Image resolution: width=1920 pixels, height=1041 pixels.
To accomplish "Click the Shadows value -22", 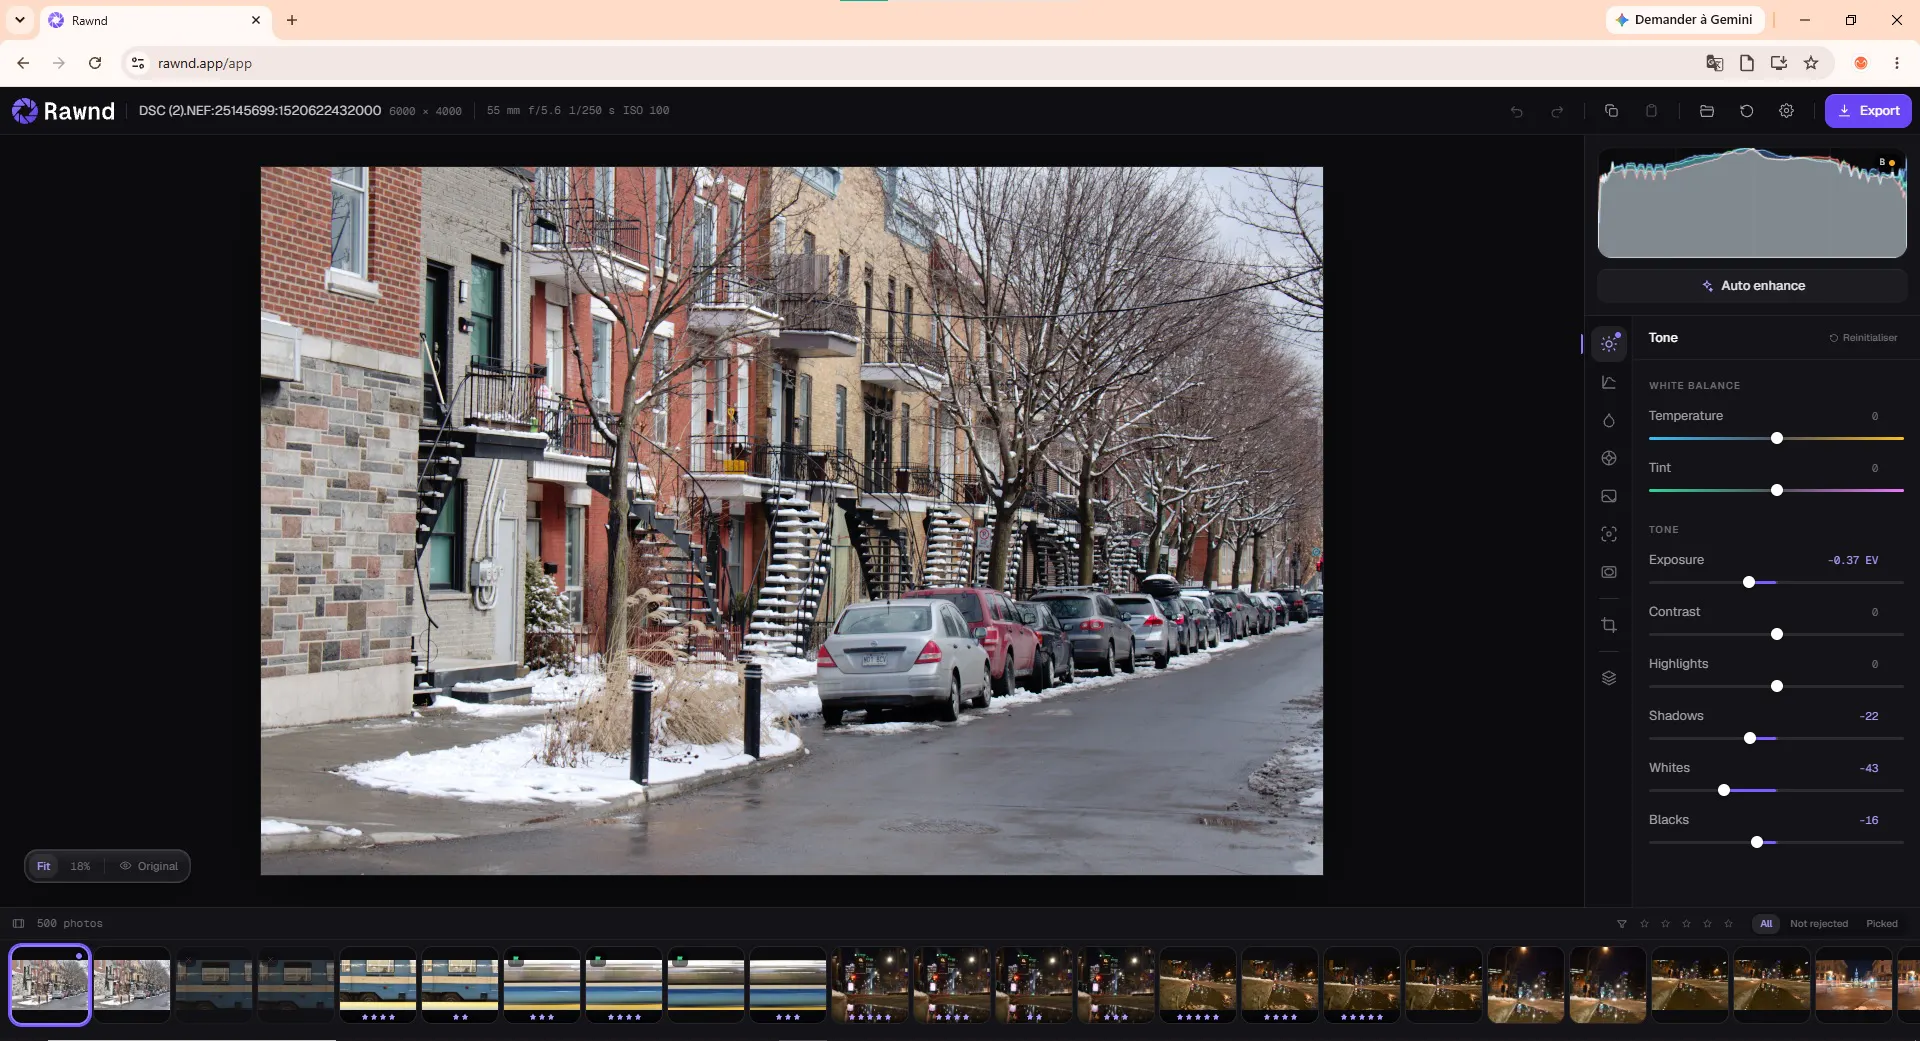I will tap(1869, 716).
